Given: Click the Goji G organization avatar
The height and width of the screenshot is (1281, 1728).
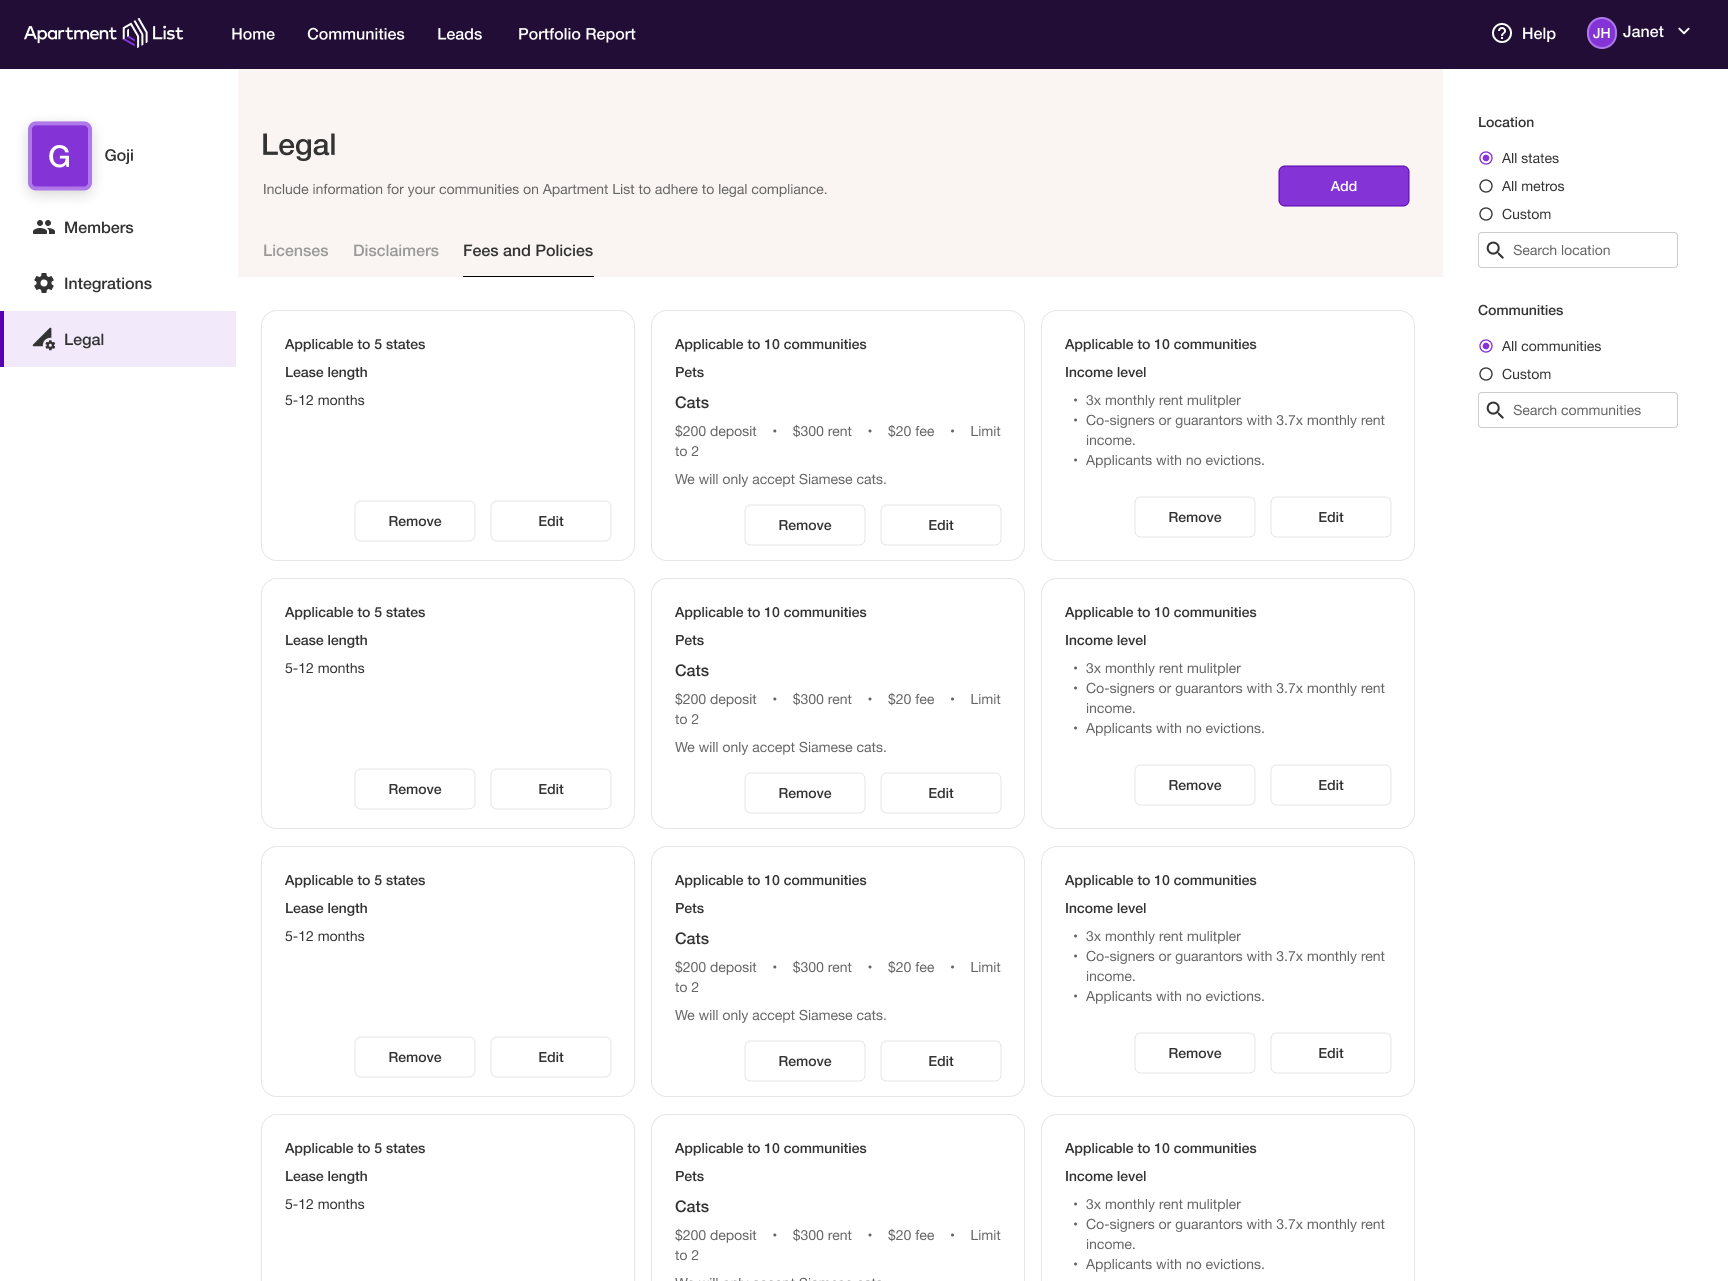Looking at the screenshot, I should click(x=60, y=156).
